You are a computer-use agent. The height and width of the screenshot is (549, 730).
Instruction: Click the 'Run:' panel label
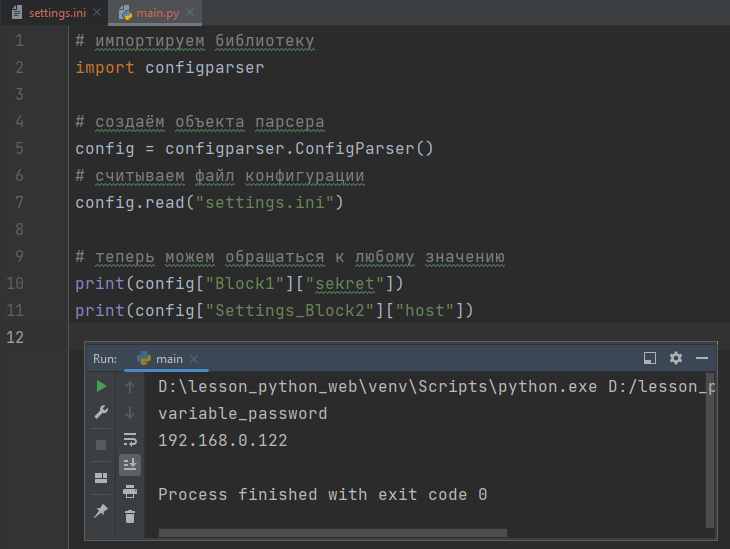tap(105, 359)
